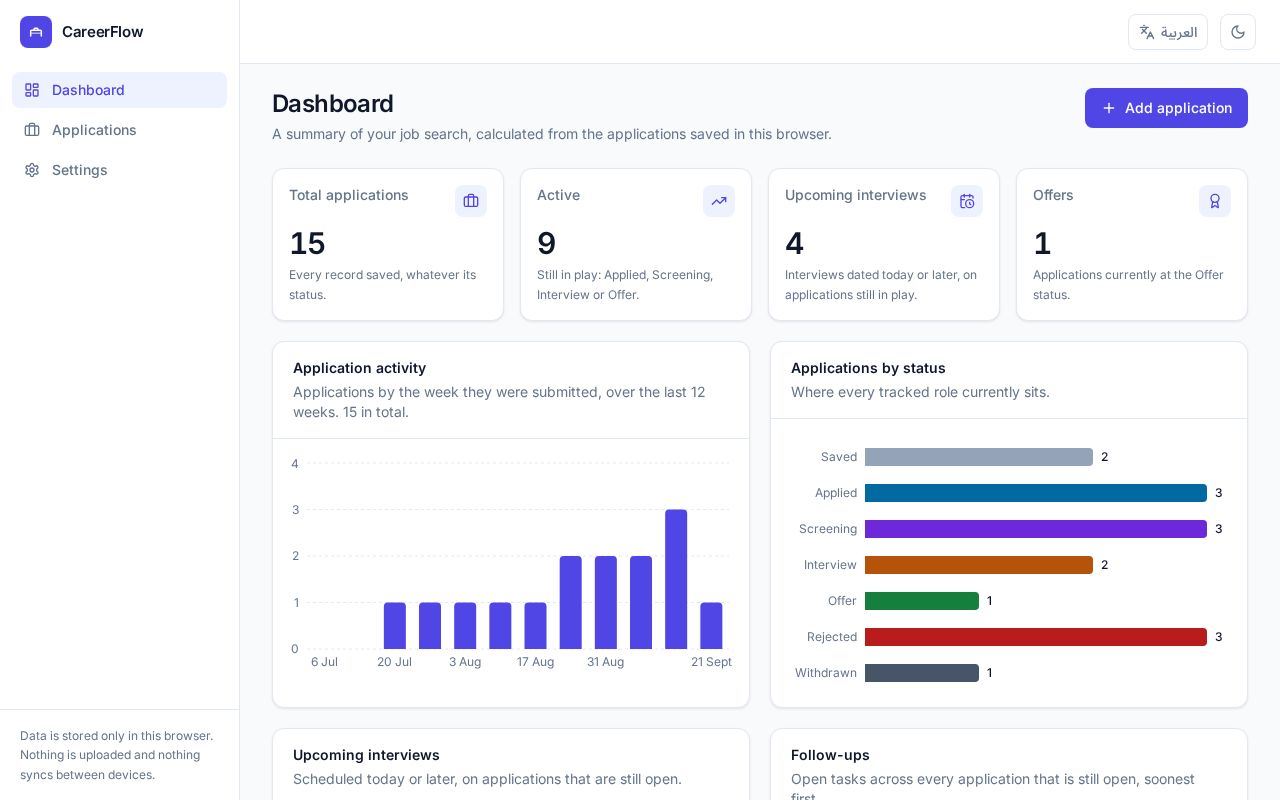Click the data storage notice in sidebar
Viewport: 1280px width, 800px height.
(117, 755)
